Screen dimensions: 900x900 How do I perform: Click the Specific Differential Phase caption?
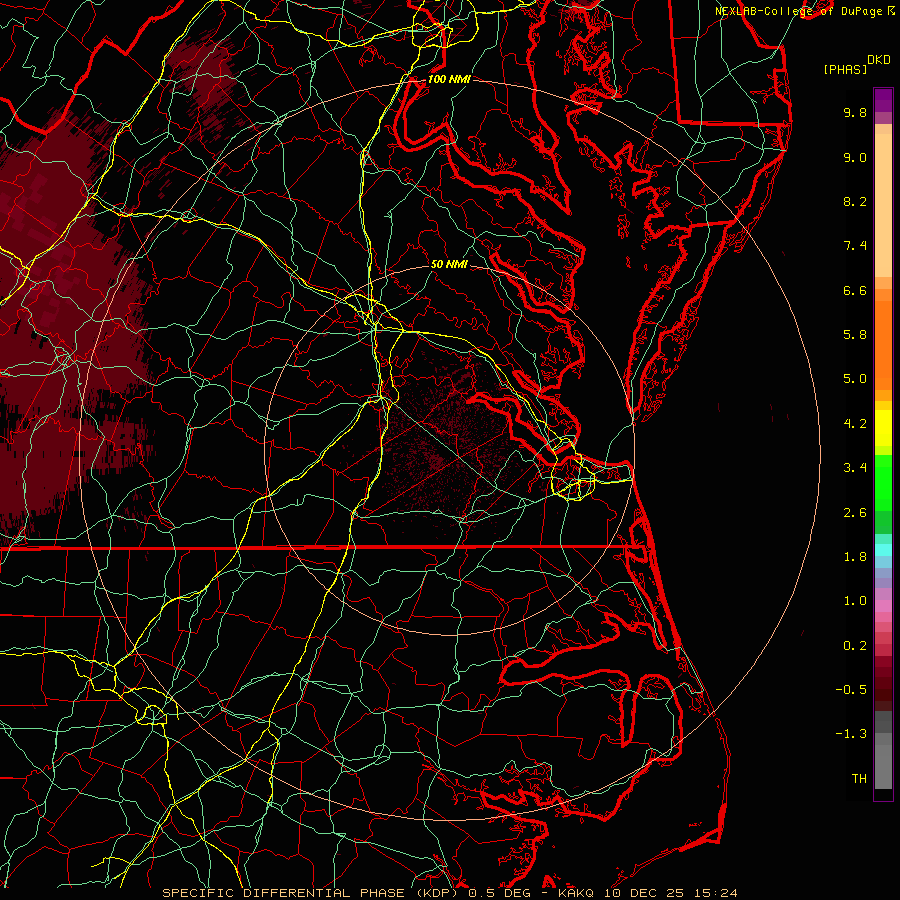(x=449, y=893)
